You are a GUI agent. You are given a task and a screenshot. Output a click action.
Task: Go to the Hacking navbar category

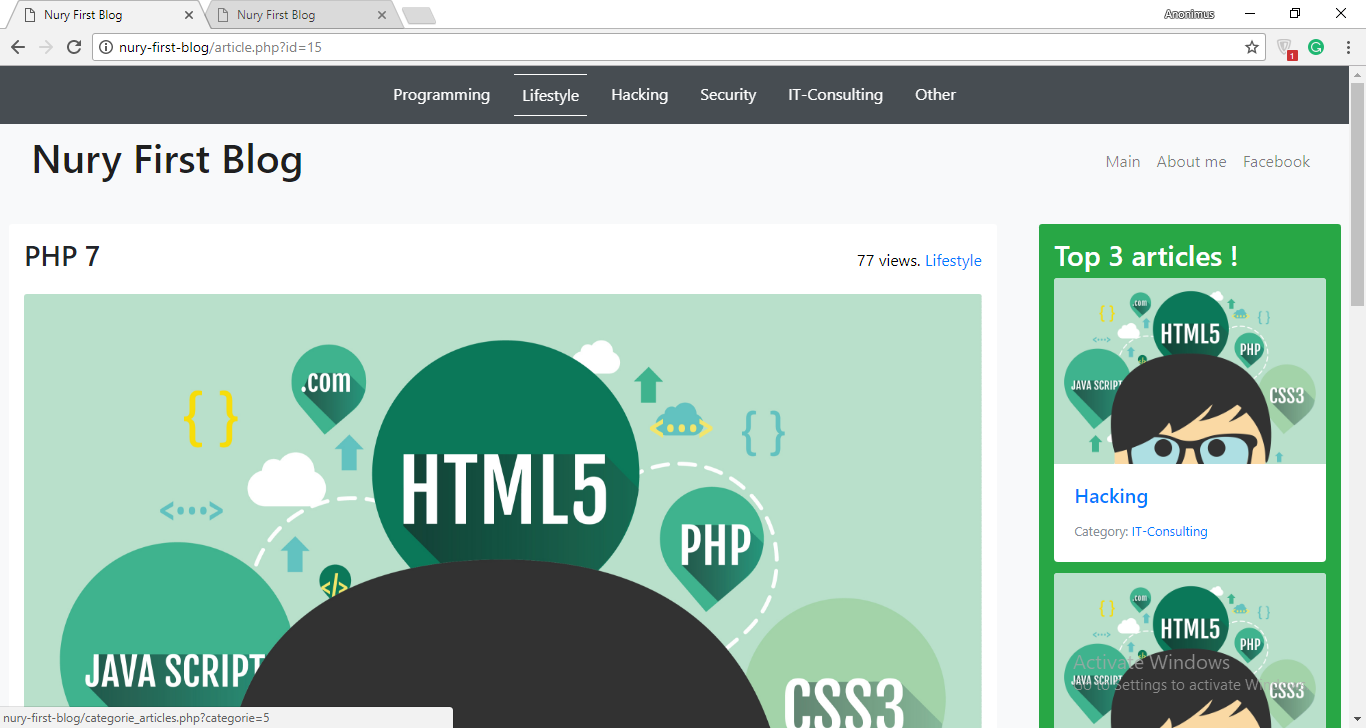639,95
